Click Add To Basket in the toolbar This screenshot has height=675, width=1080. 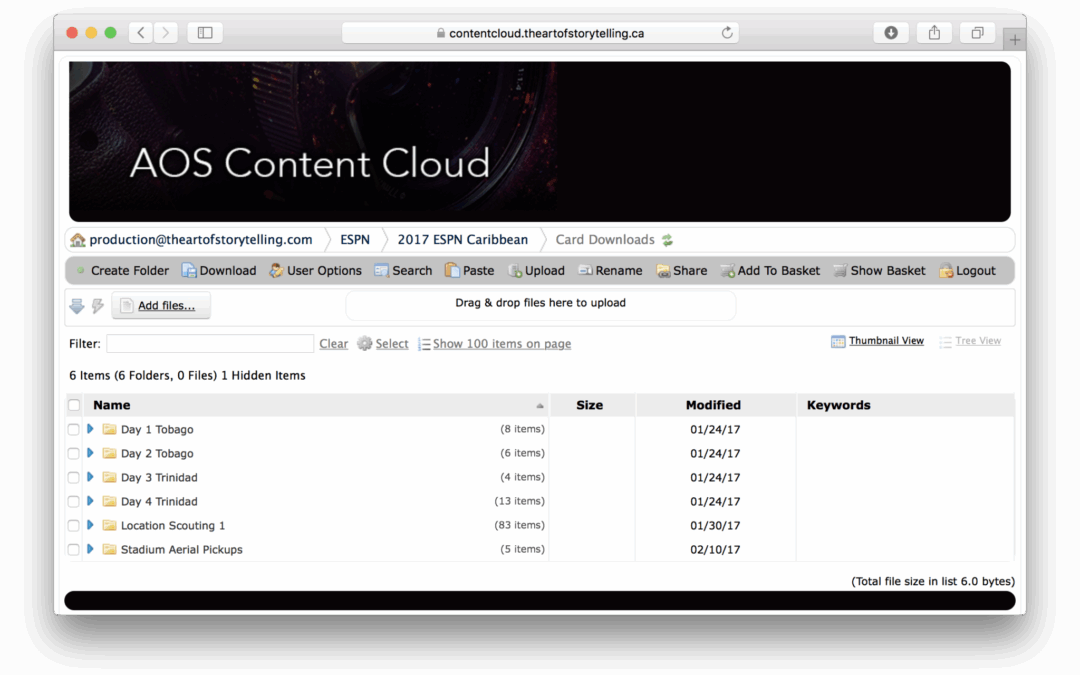click(770, 271)
